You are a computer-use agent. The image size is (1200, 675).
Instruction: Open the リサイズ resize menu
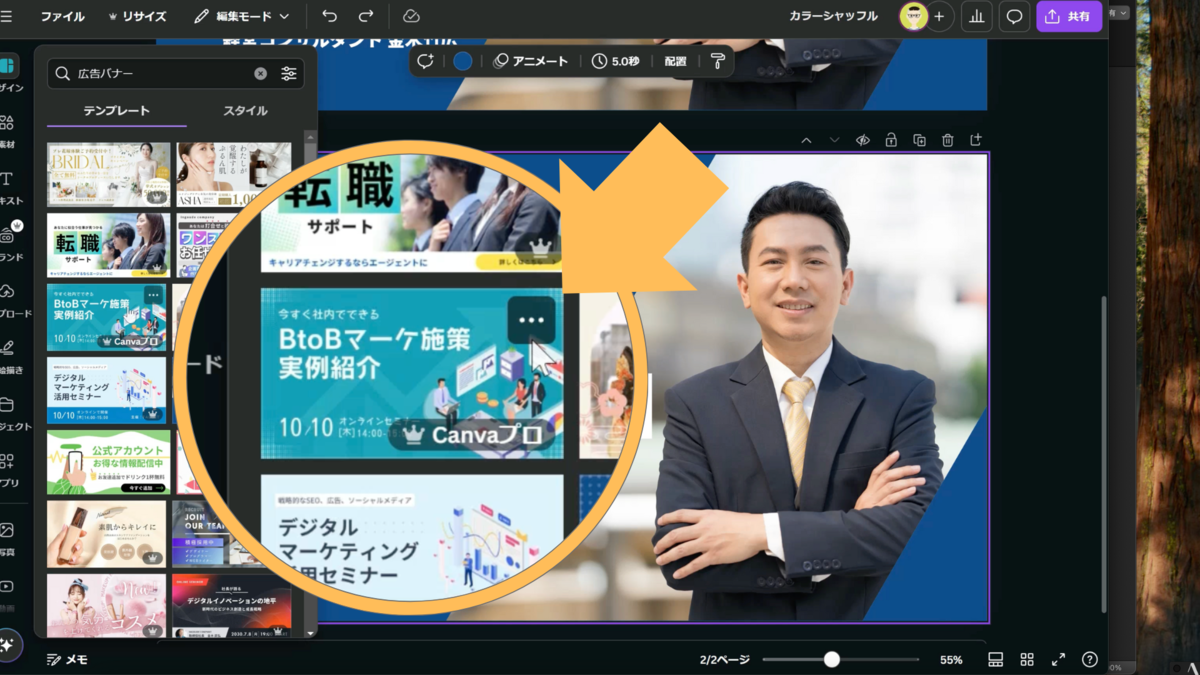tap(136, 17)
